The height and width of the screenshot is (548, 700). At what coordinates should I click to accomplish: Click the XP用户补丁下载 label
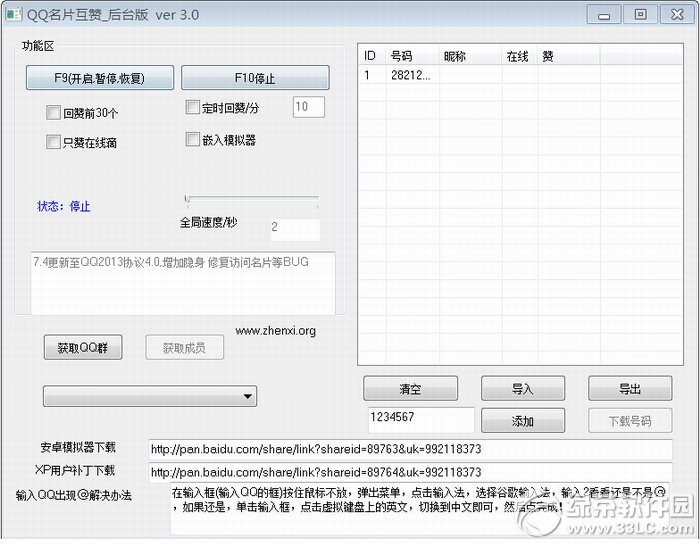[x=75, y=470]
